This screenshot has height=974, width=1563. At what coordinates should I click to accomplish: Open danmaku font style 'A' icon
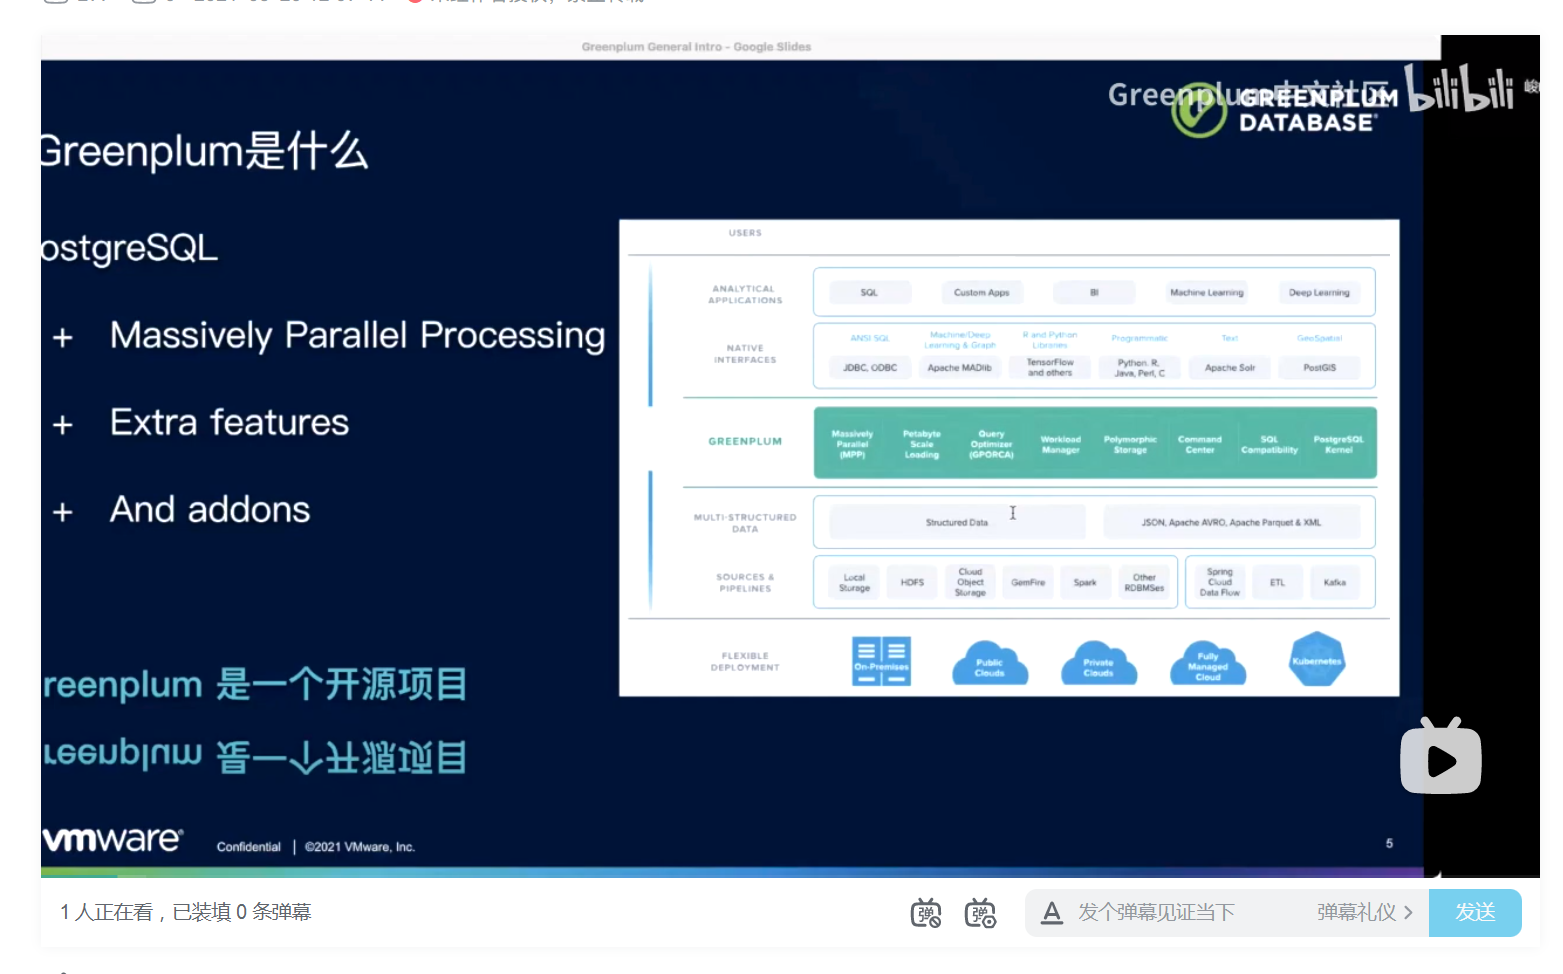pos(1051,912)
